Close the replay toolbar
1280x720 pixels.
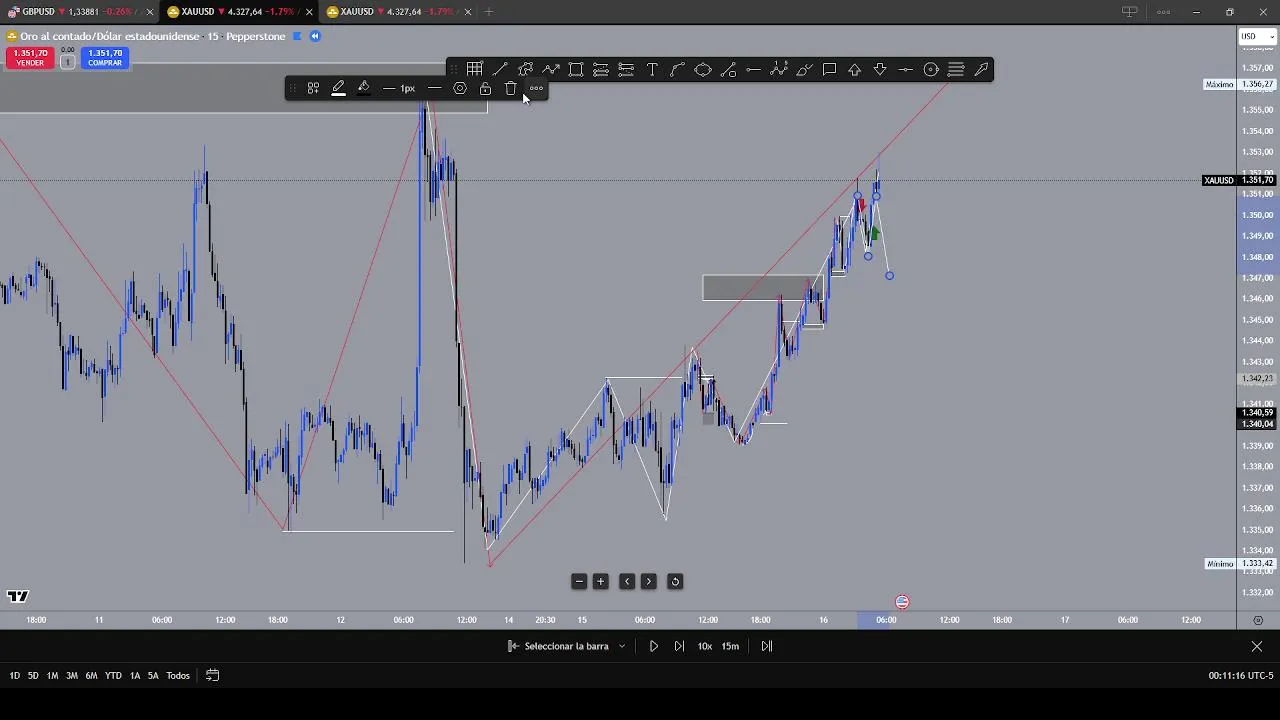[x=1257, y=646]
